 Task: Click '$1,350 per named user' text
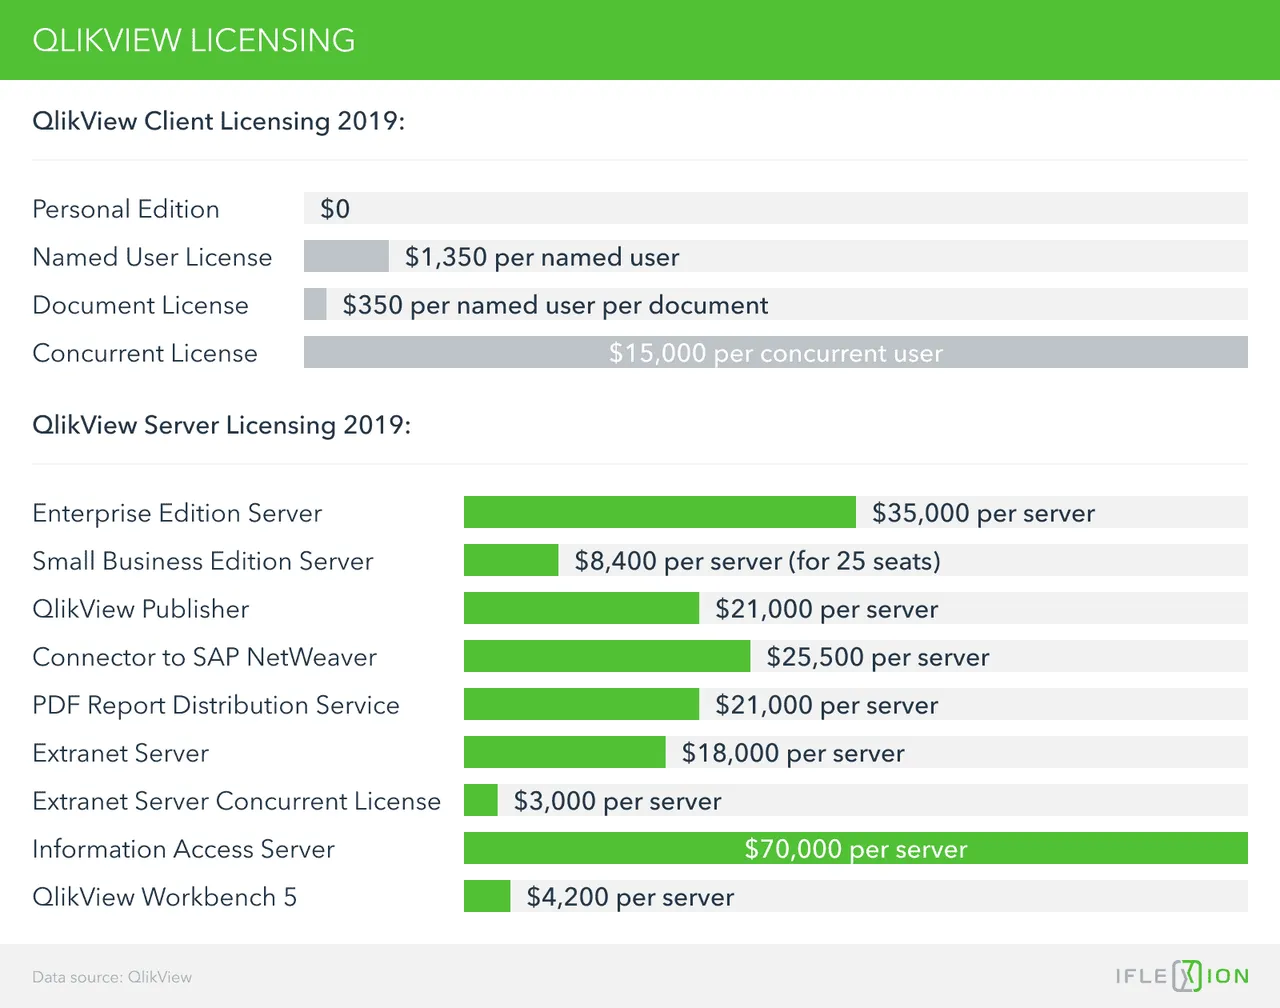coord(542,257)
